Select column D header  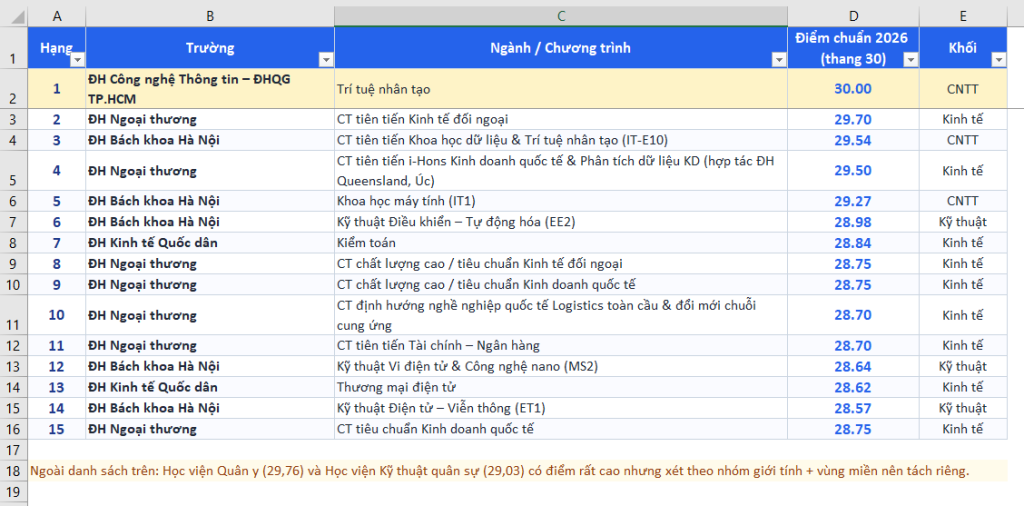click(x=854, y=16)
